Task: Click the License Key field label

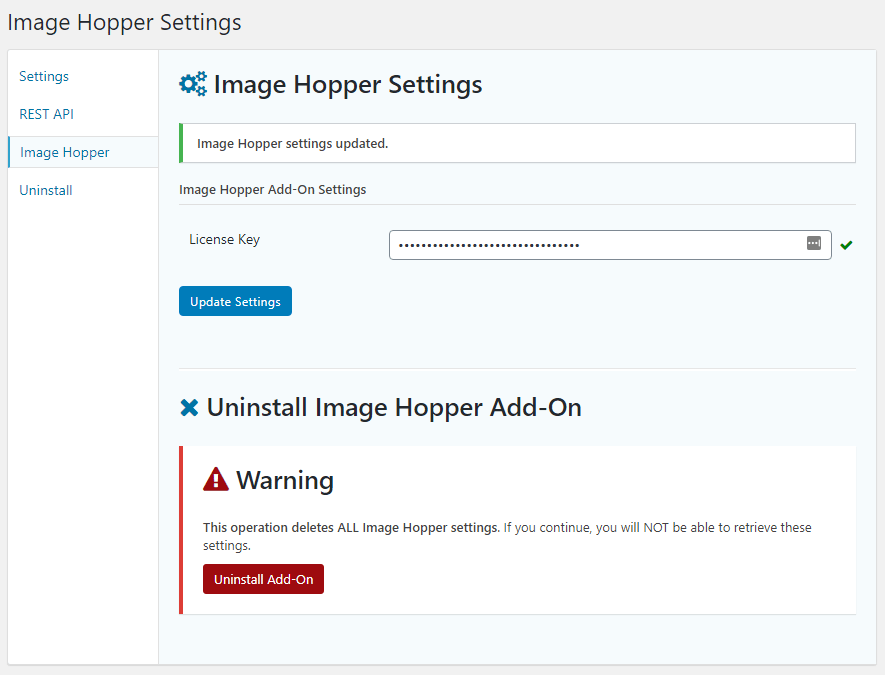Action: (223, 239)
